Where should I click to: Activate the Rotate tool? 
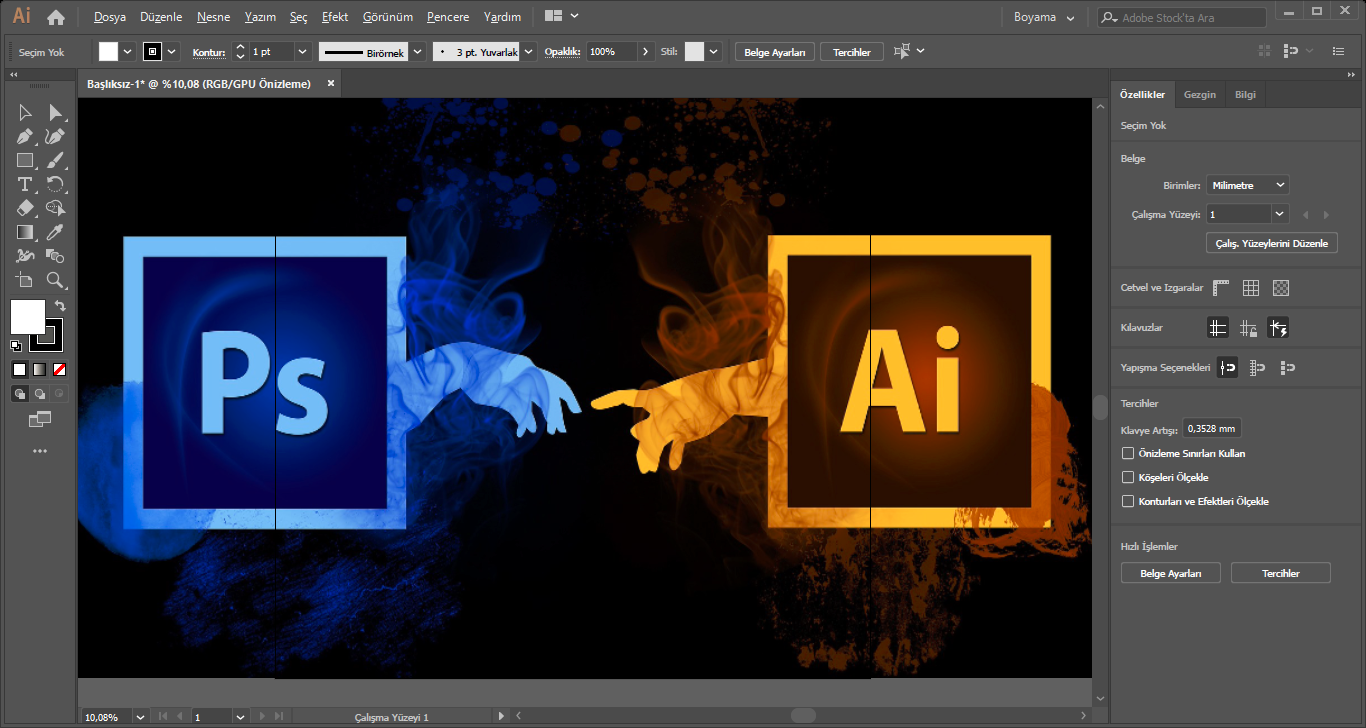55,184
